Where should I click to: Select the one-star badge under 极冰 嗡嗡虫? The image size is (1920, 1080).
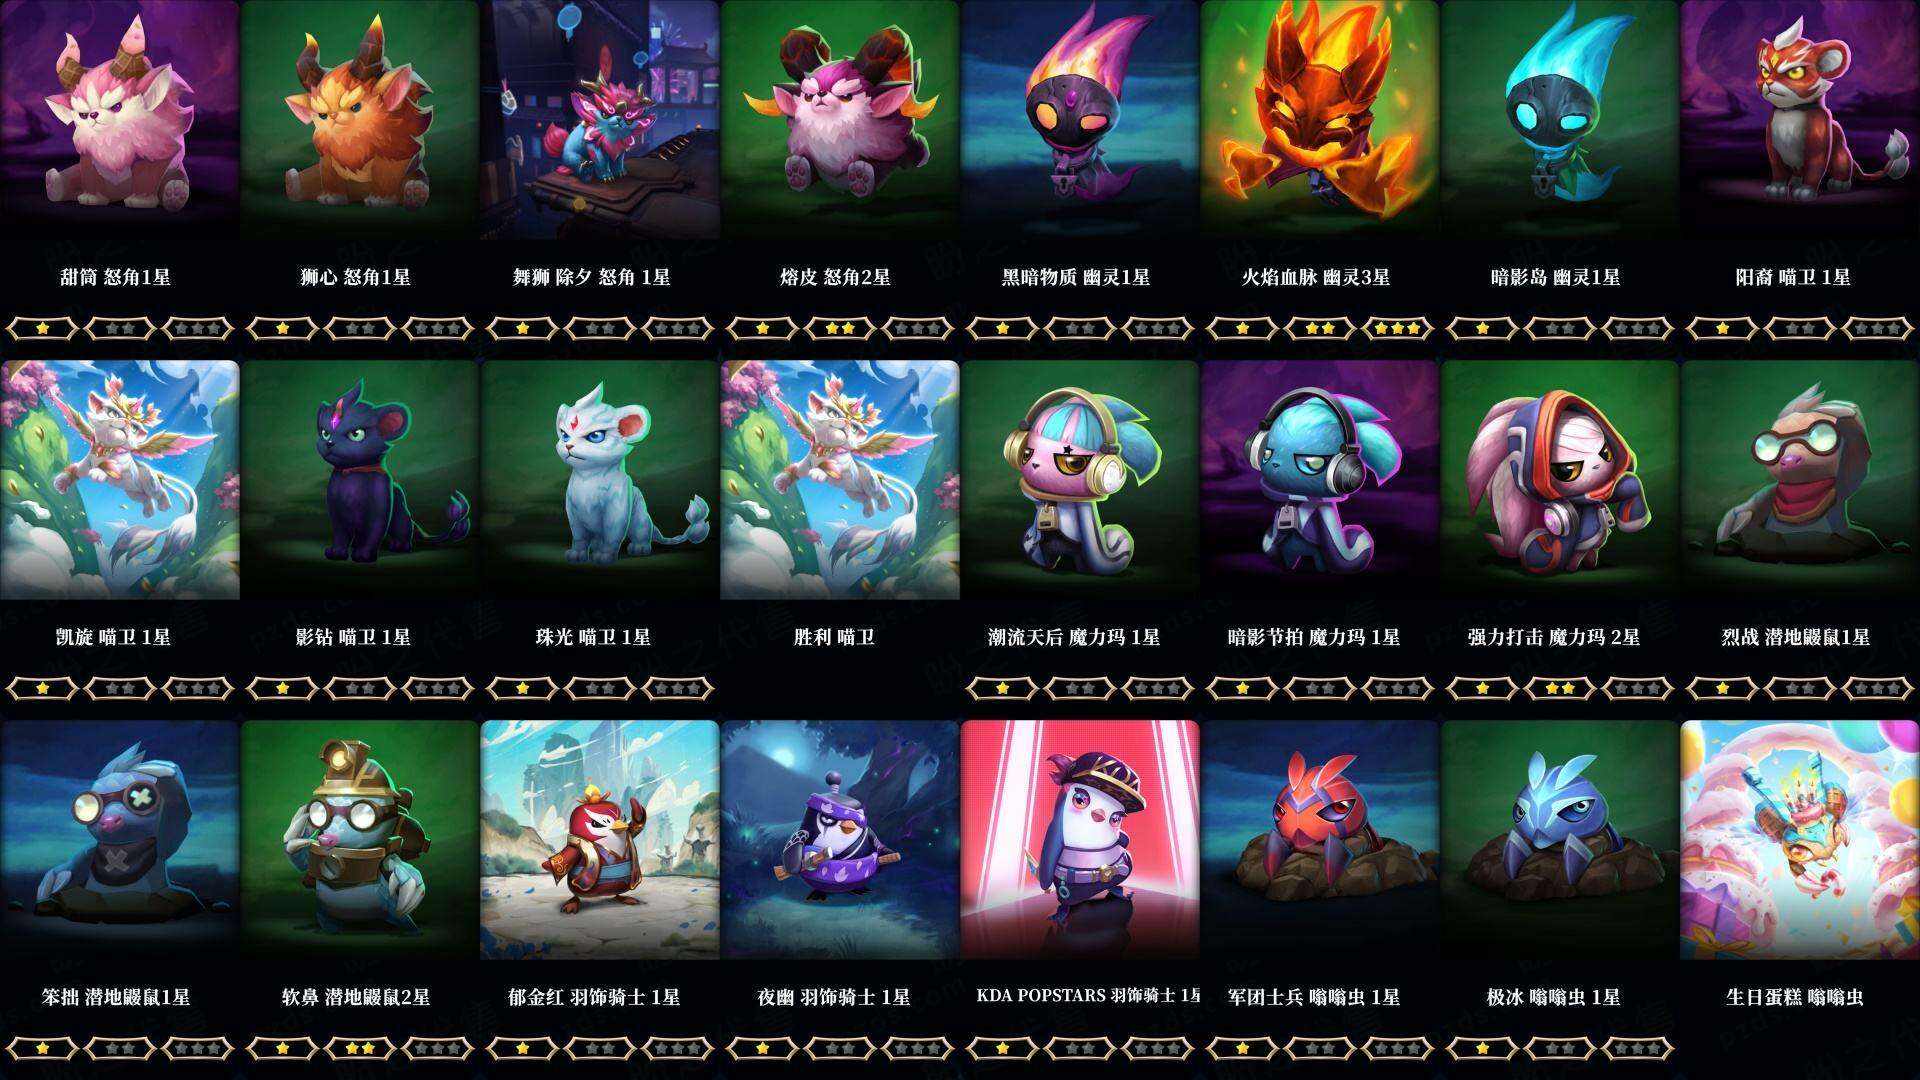[x=1482, y=1048]
